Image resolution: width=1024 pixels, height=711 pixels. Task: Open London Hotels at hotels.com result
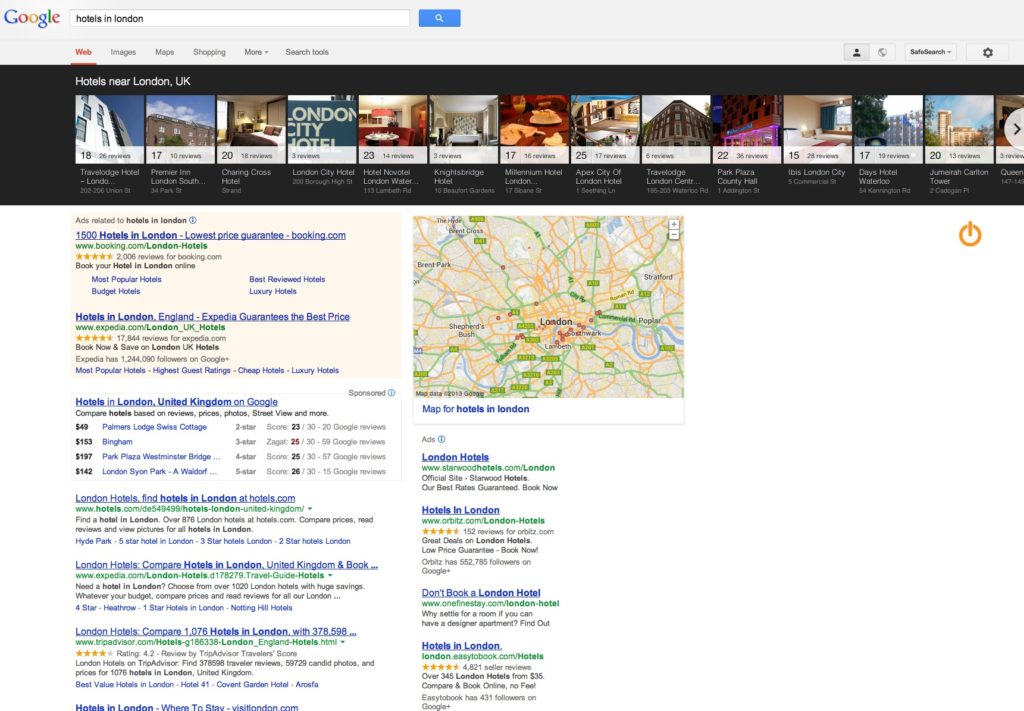click(x=185, y=498)
